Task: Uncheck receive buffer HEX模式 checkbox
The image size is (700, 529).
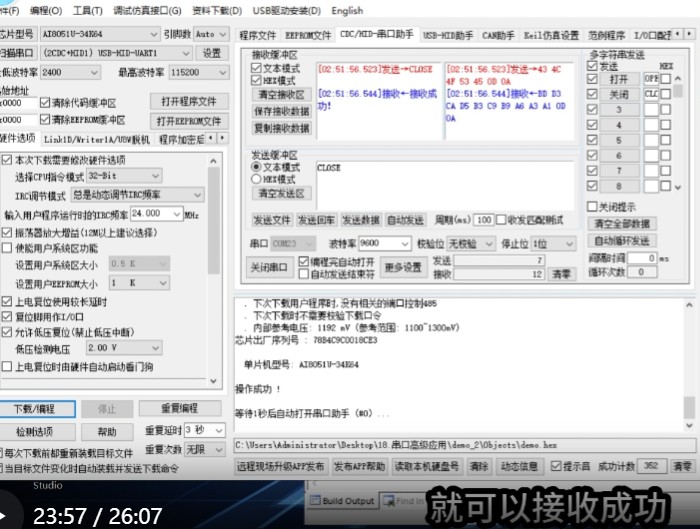Action: pyautogui.click(x=256, y=80)
